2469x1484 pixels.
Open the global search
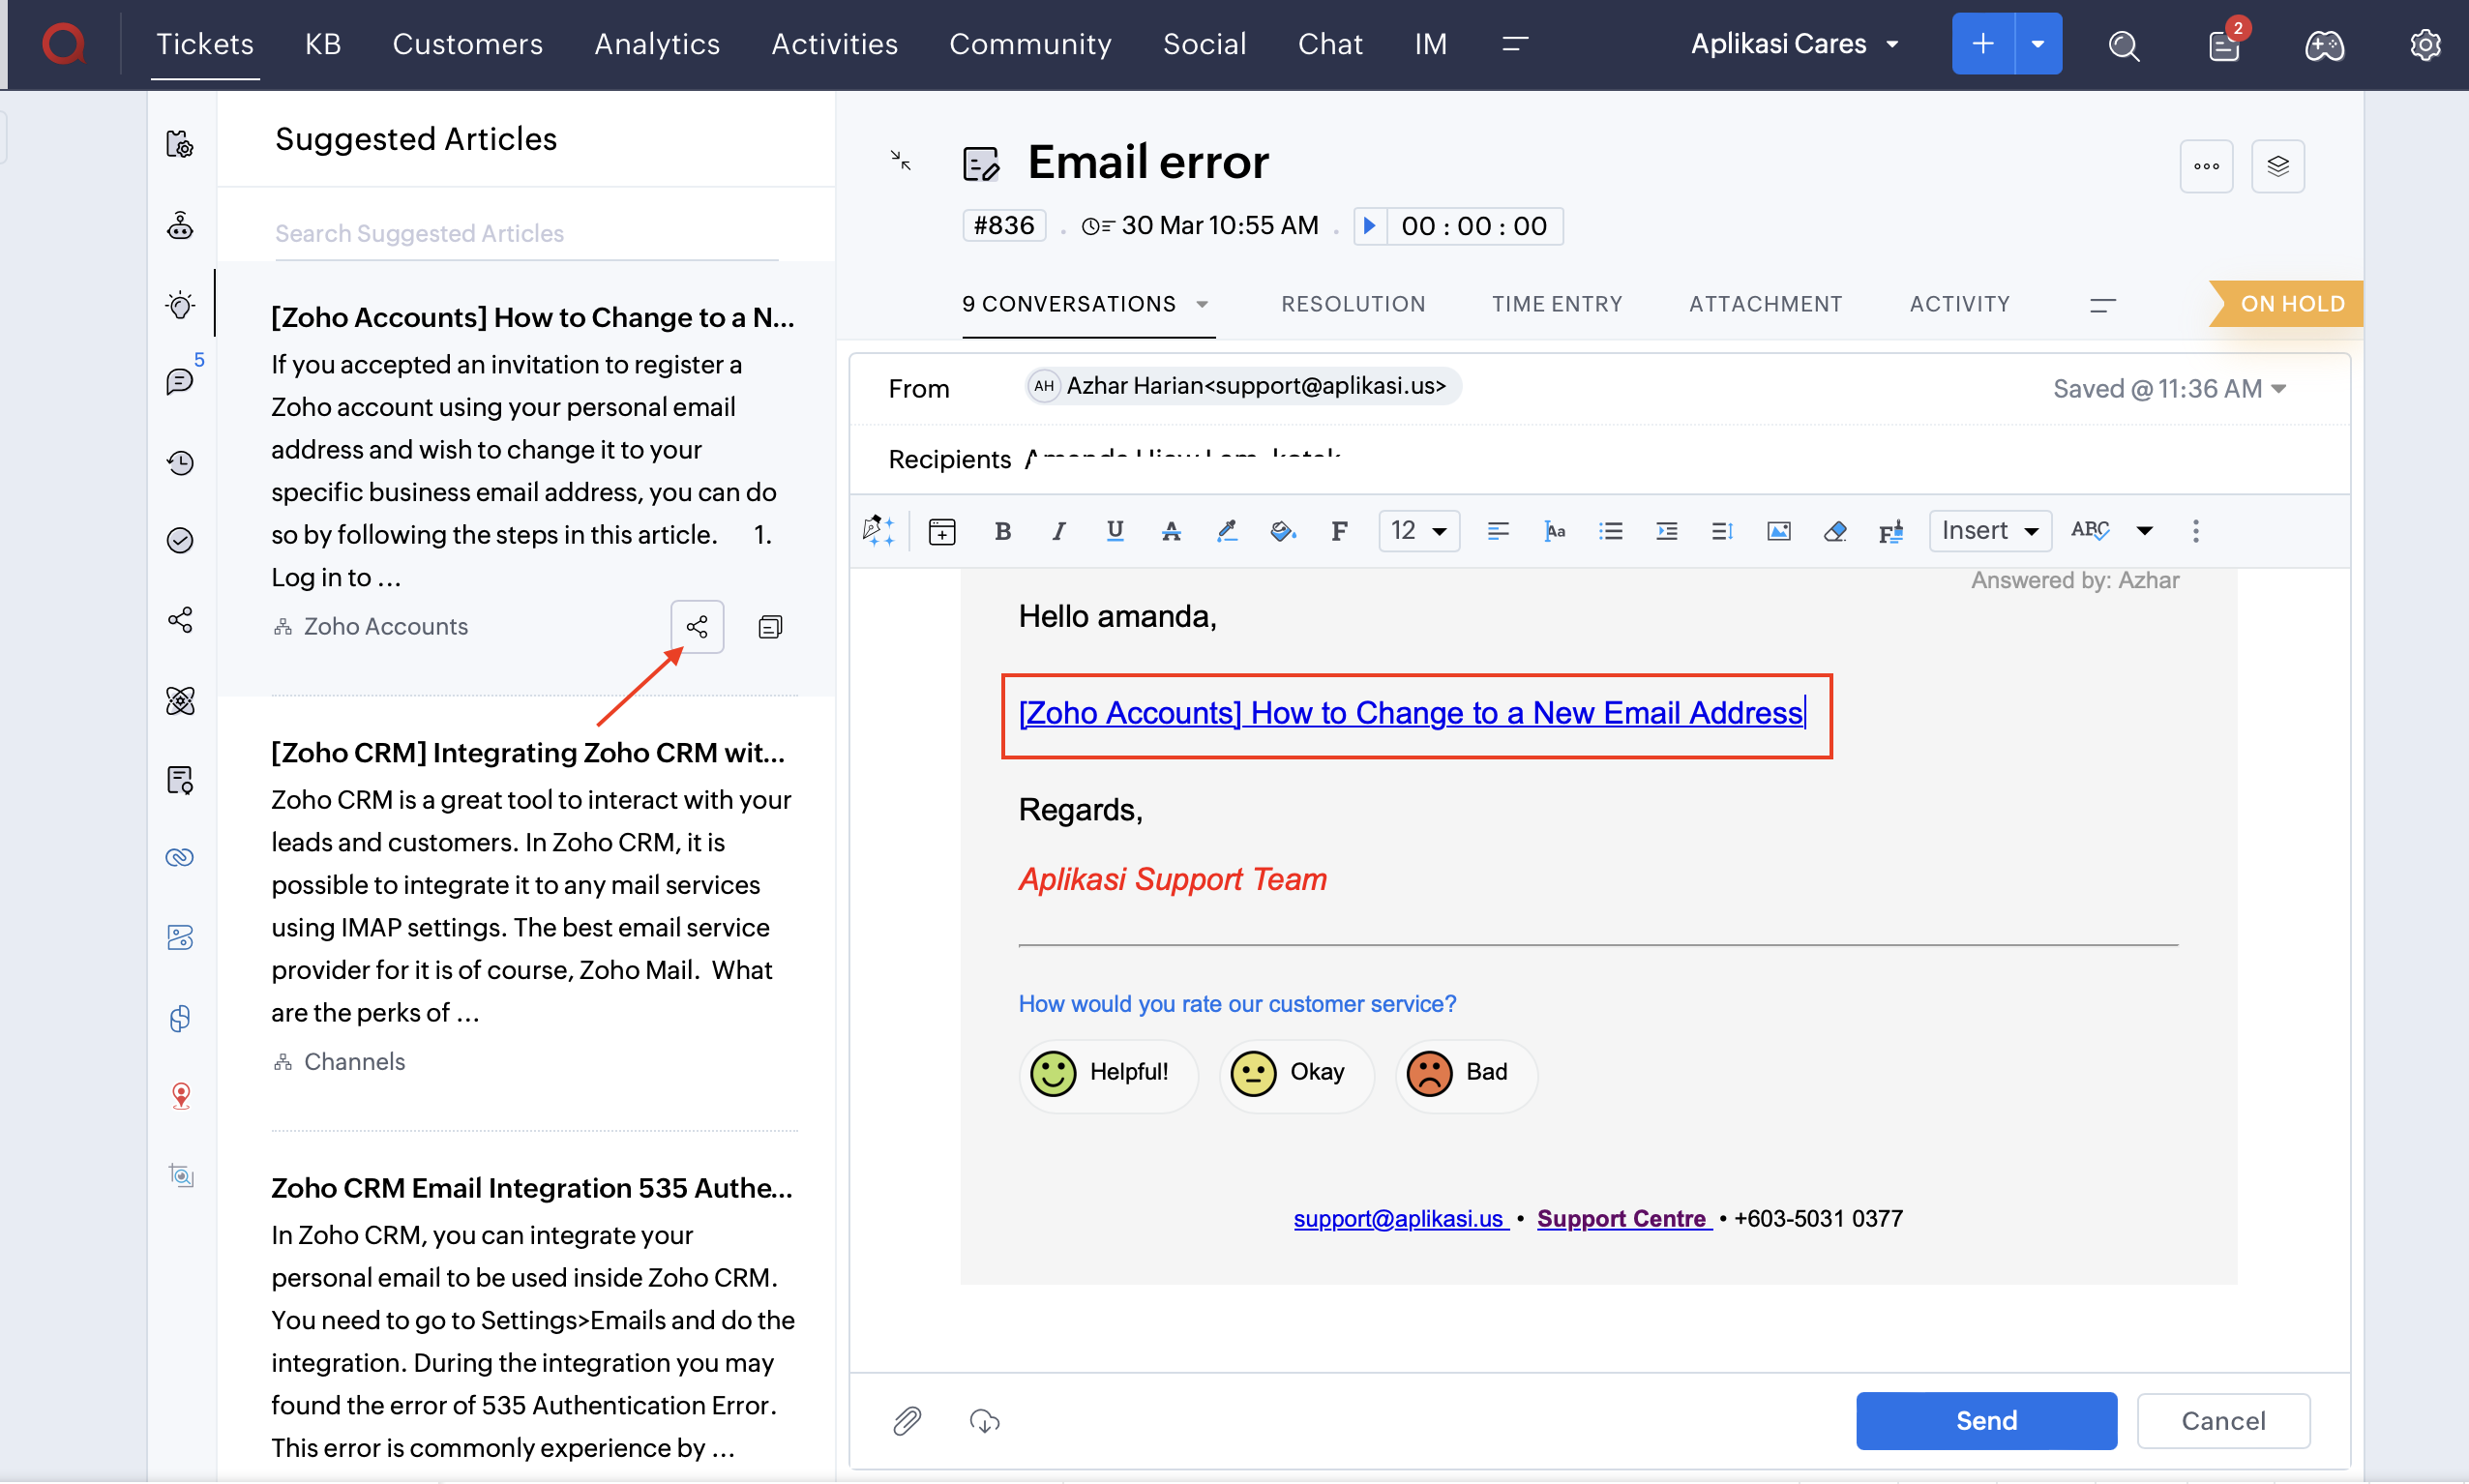(2123, 45)
